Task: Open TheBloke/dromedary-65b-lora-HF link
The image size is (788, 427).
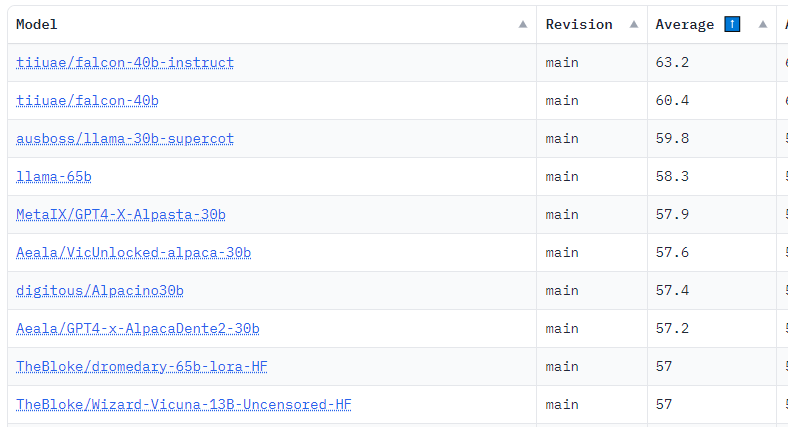Action: [142, 367]
